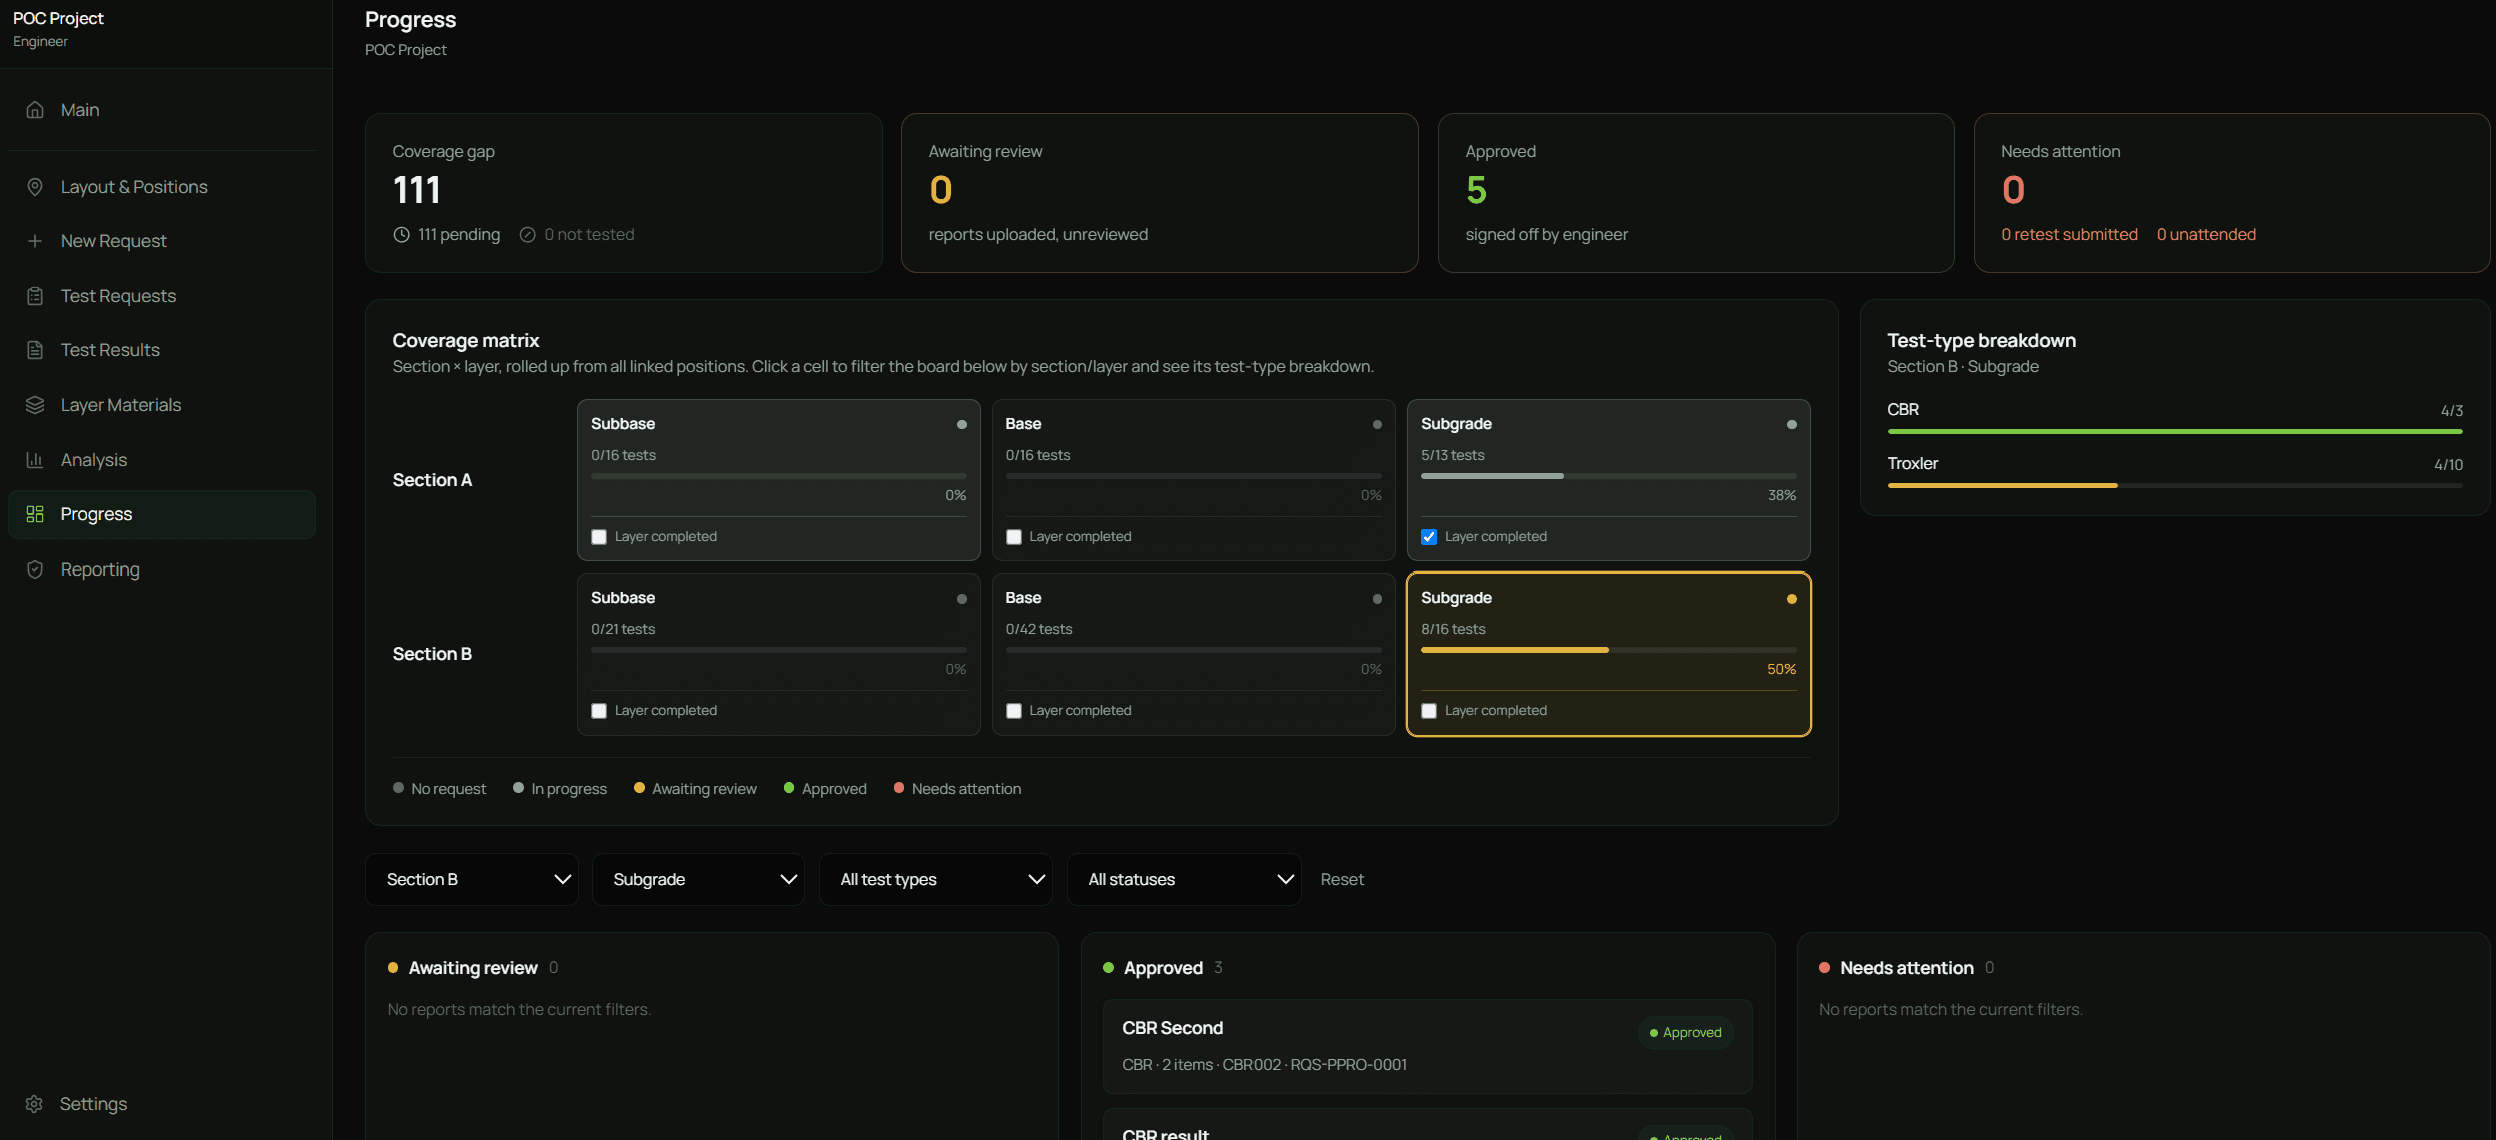Viewport: 2496px width, 1140px height.
Task: Open the New Request page
Action: 162,241
